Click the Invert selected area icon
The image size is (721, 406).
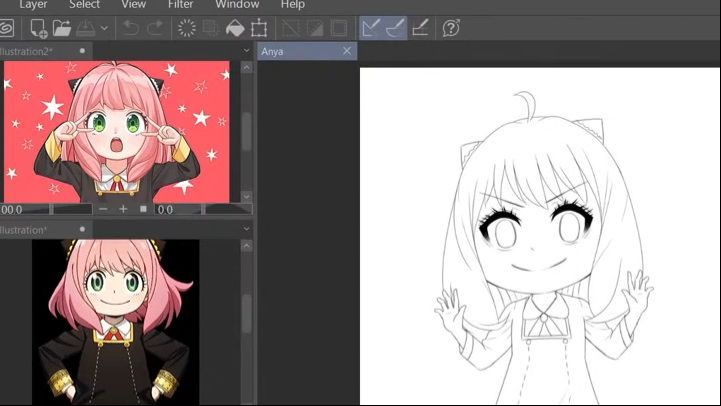(x=315, y=29)
